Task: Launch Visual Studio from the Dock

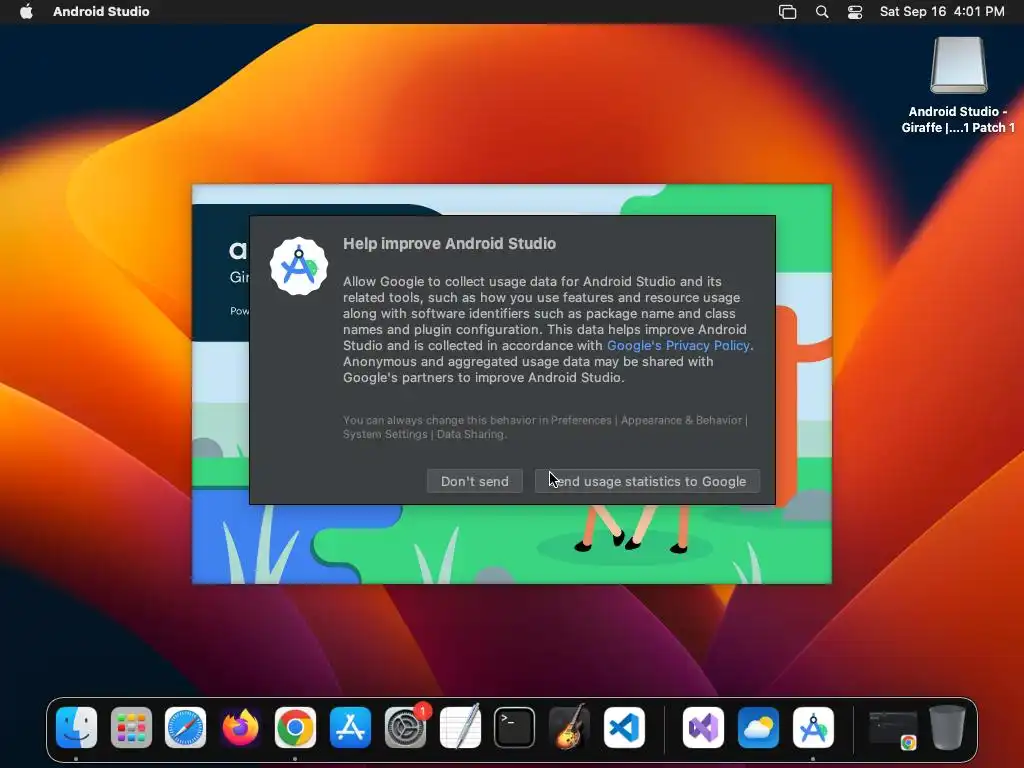Action: coord(703,728)
